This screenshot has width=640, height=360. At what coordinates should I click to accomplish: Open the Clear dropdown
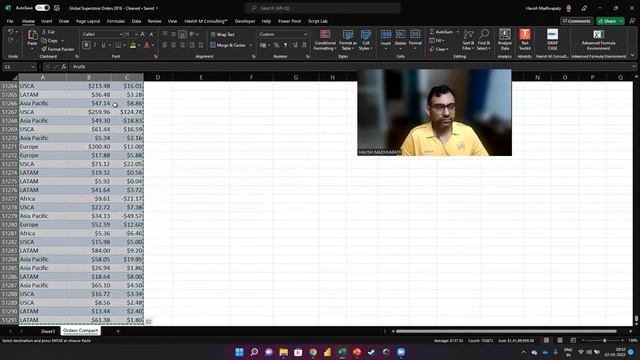(439, 49)
